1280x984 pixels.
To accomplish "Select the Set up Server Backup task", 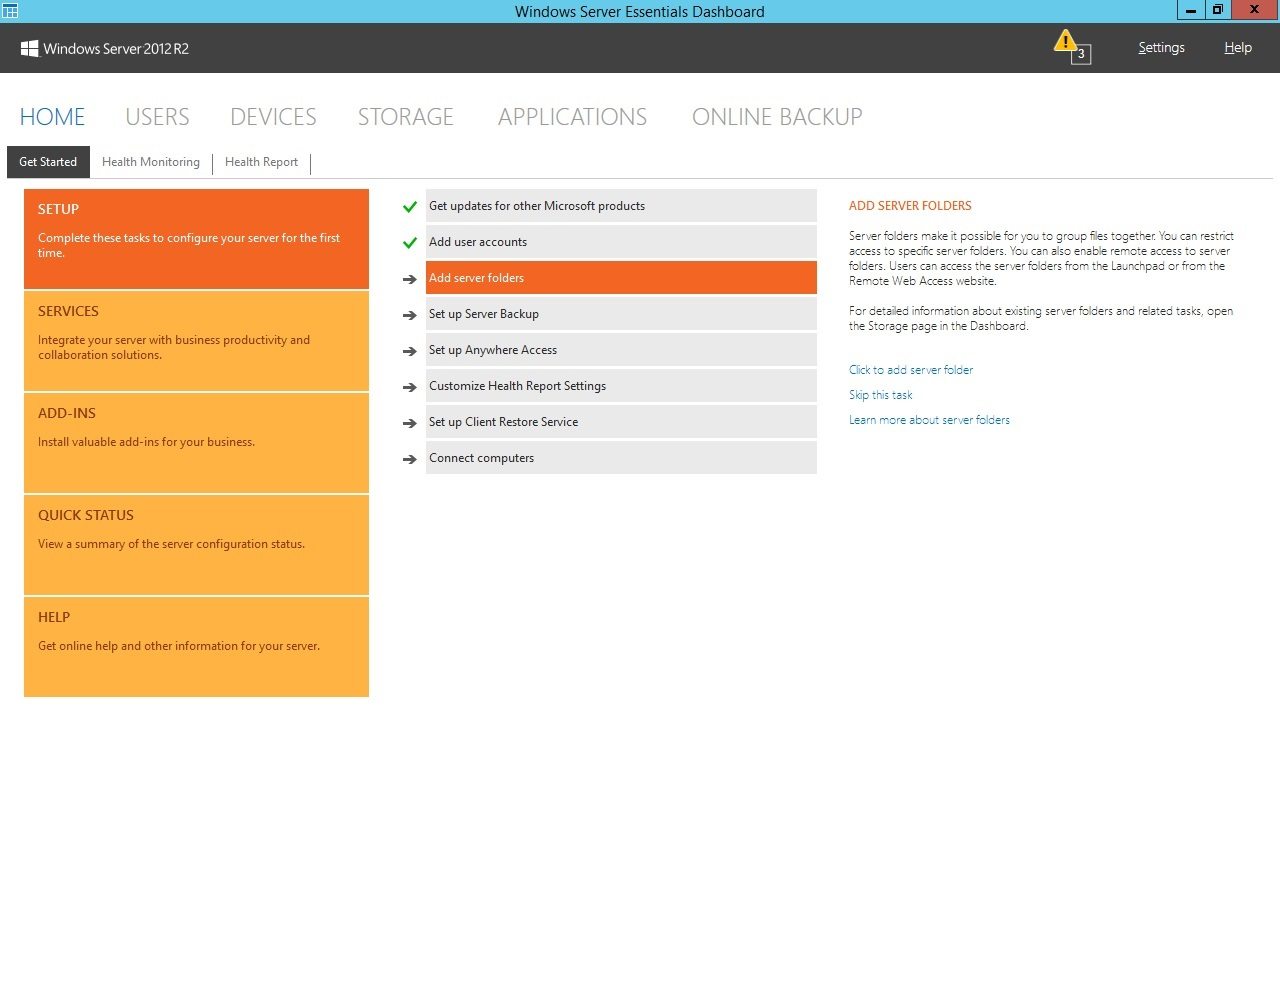I will pos(621,314).
